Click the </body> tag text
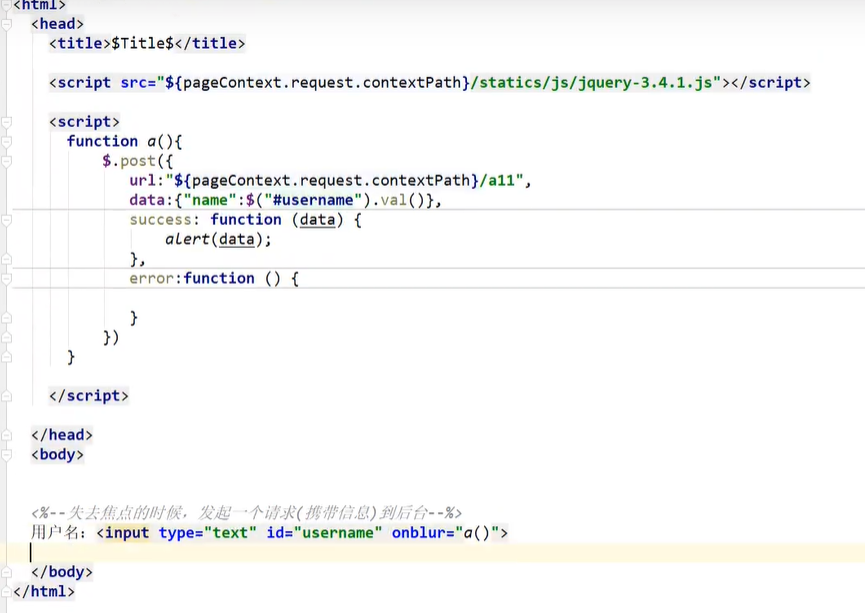This screenshot has width=865, height=613. pyautogui.click(x=62, y=572)
